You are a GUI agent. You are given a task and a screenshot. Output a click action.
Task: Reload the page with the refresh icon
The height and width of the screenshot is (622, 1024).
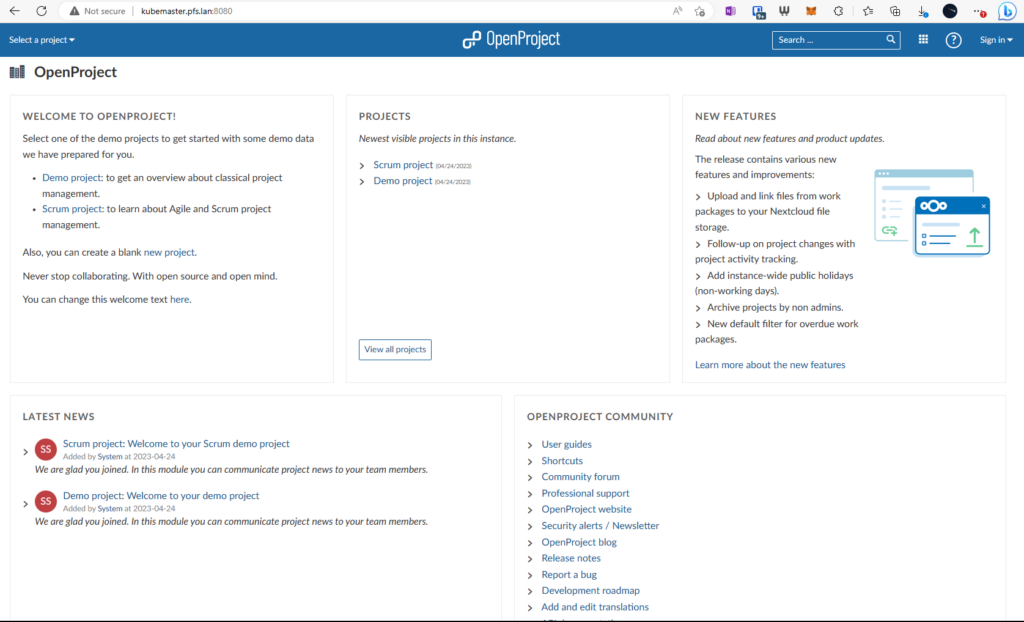click(42, 11)
